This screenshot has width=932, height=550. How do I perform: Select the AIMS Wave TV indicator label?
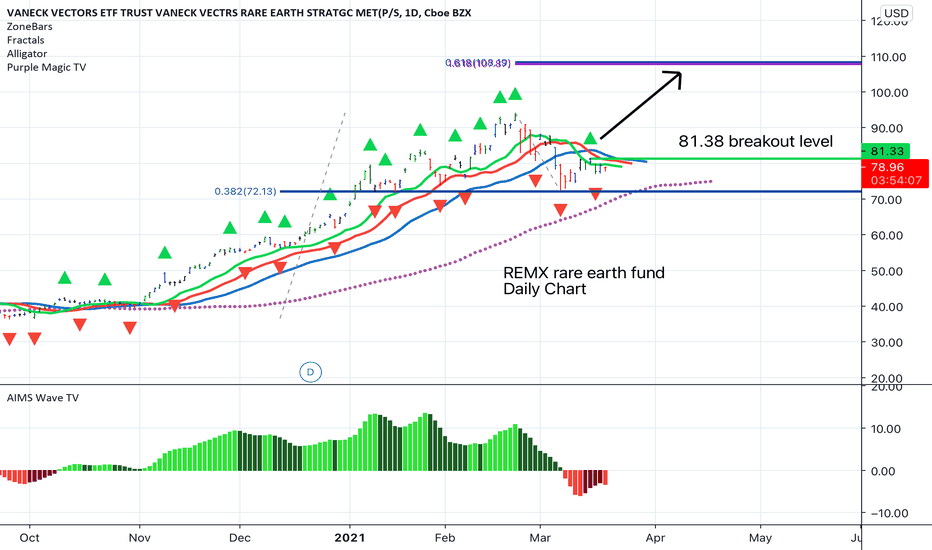click(x=43, y=398)
